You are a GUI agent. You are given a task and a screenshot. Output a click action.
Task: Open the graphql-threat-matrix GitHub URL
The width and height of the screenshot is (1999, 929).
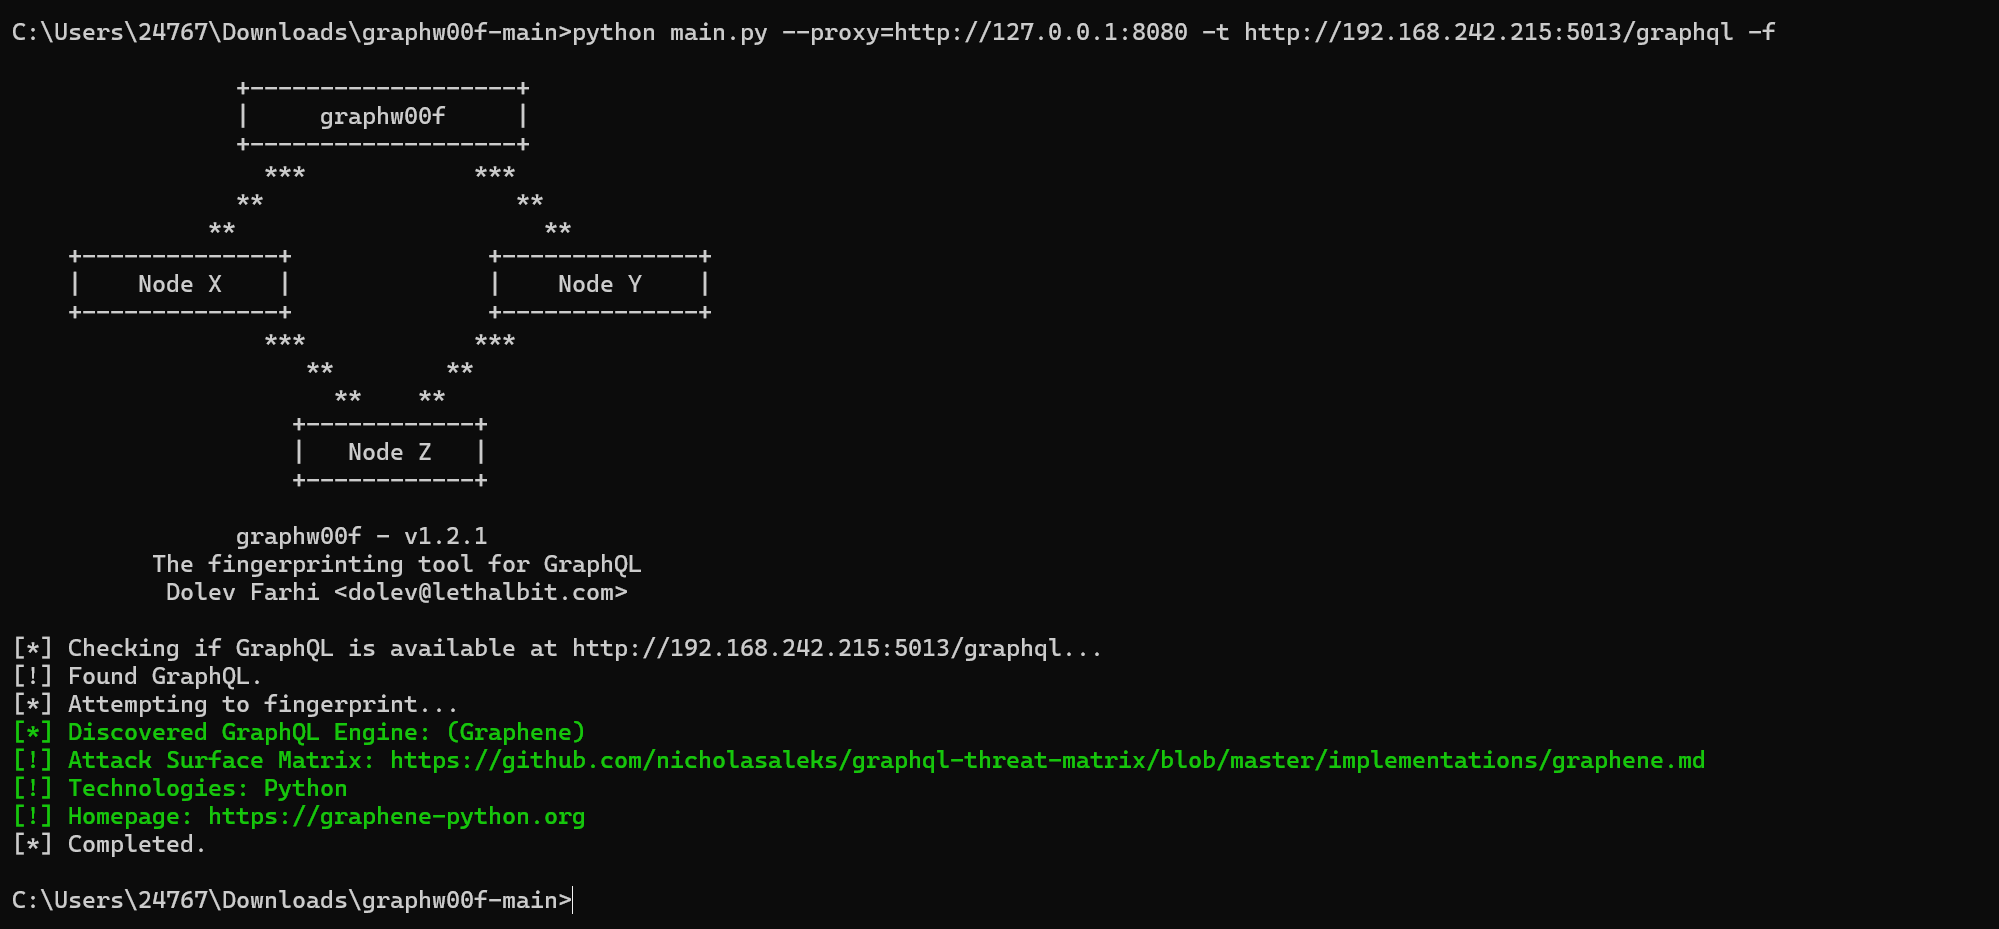point(1046,760)
